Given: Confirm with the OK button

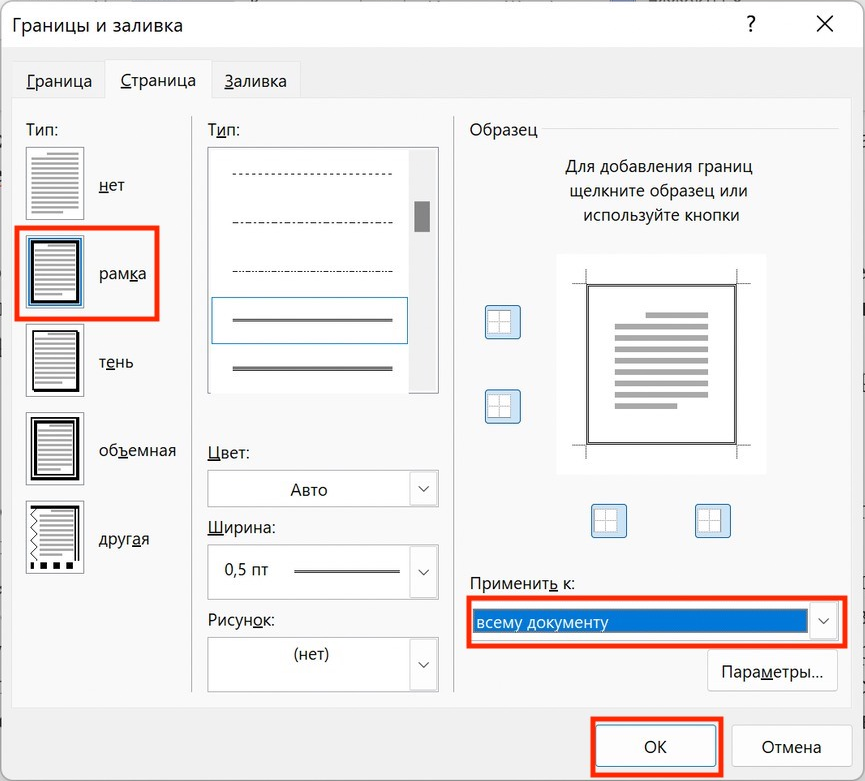Looking at the screenshot, I should point(655,746).
